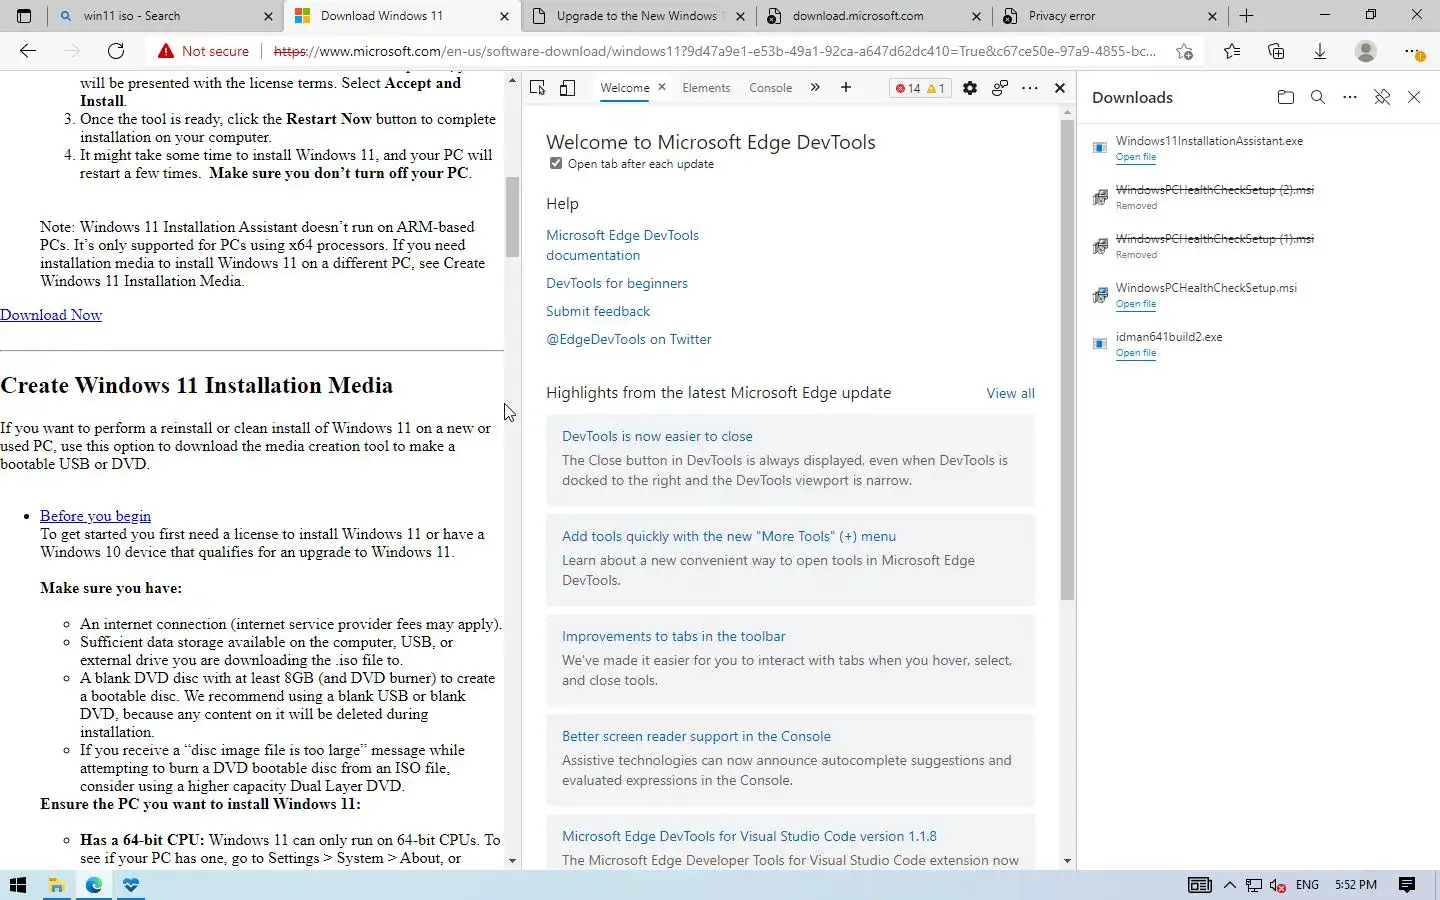This screenshot has height=900, width=1440.
Task: Open the Favorites list icon
Action: (x=1232, y=51)
